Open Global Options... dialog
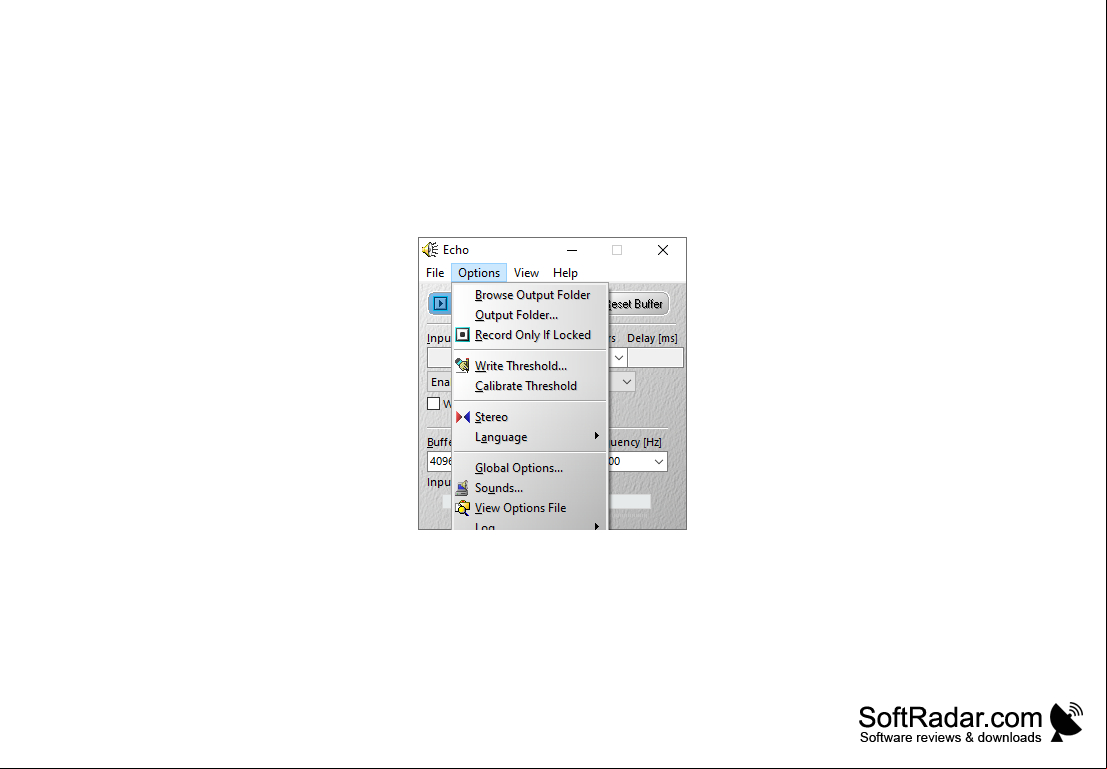 (x=529, y=468)
